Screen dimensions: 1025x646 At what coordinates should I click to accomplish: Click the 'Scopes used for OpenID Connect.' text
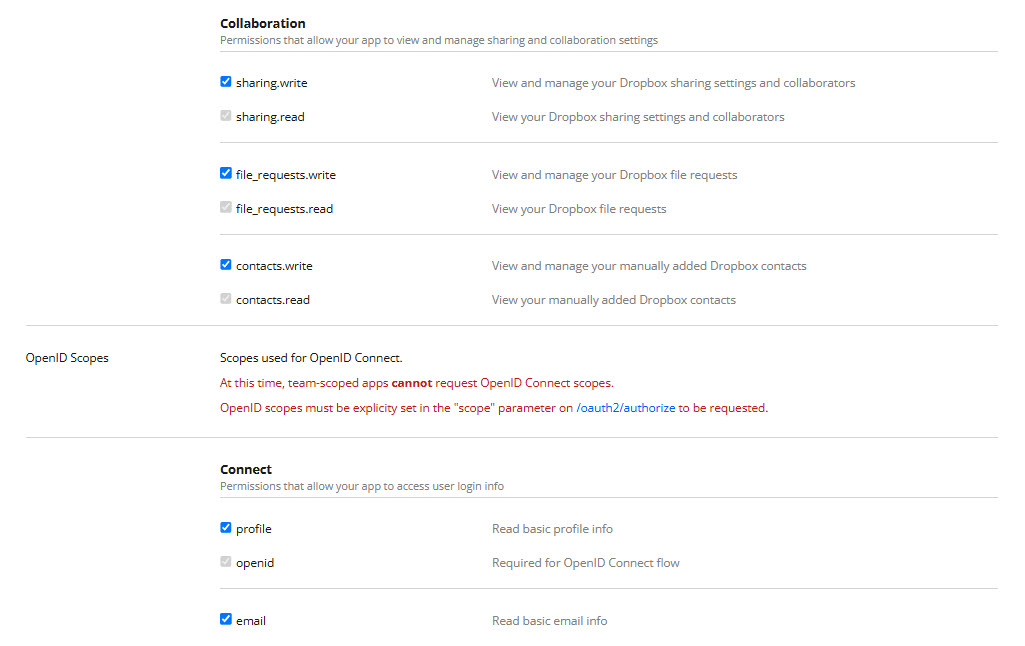[311, 358]
